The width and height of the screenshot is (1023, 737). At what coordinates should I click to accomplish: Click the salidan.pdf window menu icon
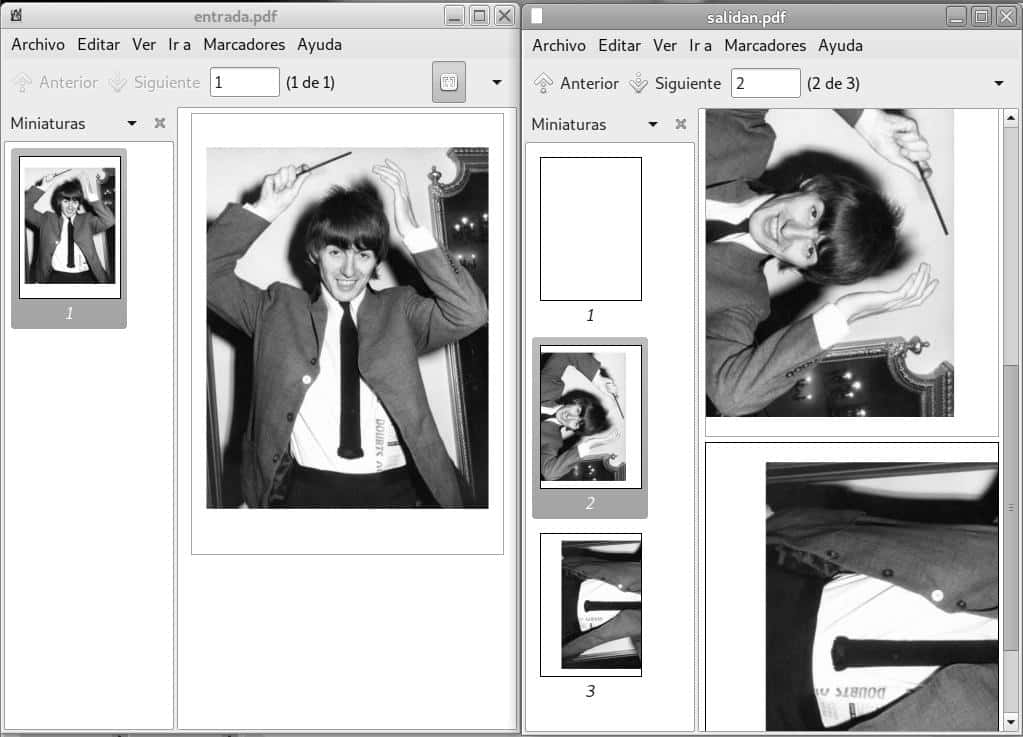536,16
